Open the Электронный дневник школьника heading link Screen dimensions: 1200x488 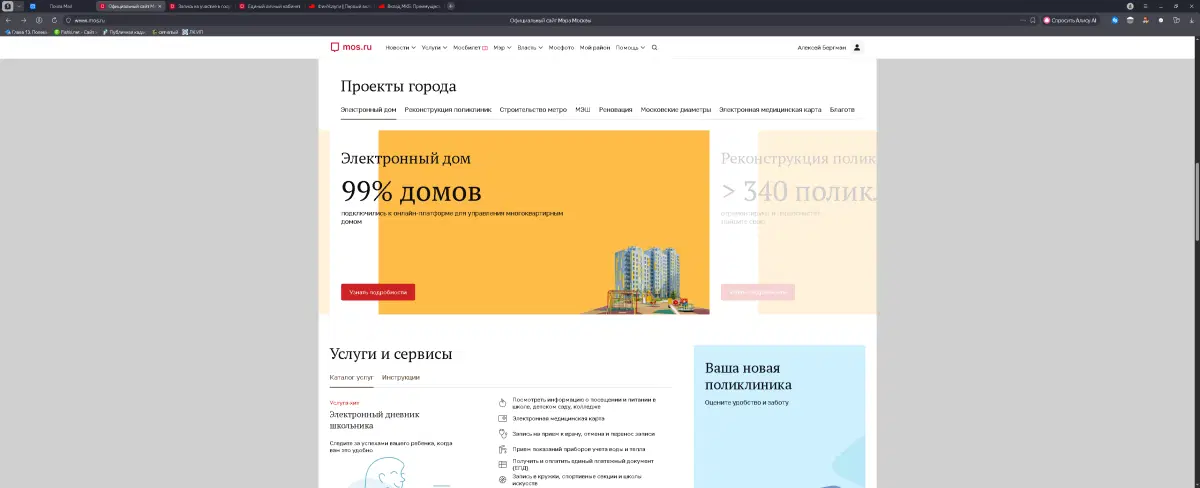click(375, 420)
